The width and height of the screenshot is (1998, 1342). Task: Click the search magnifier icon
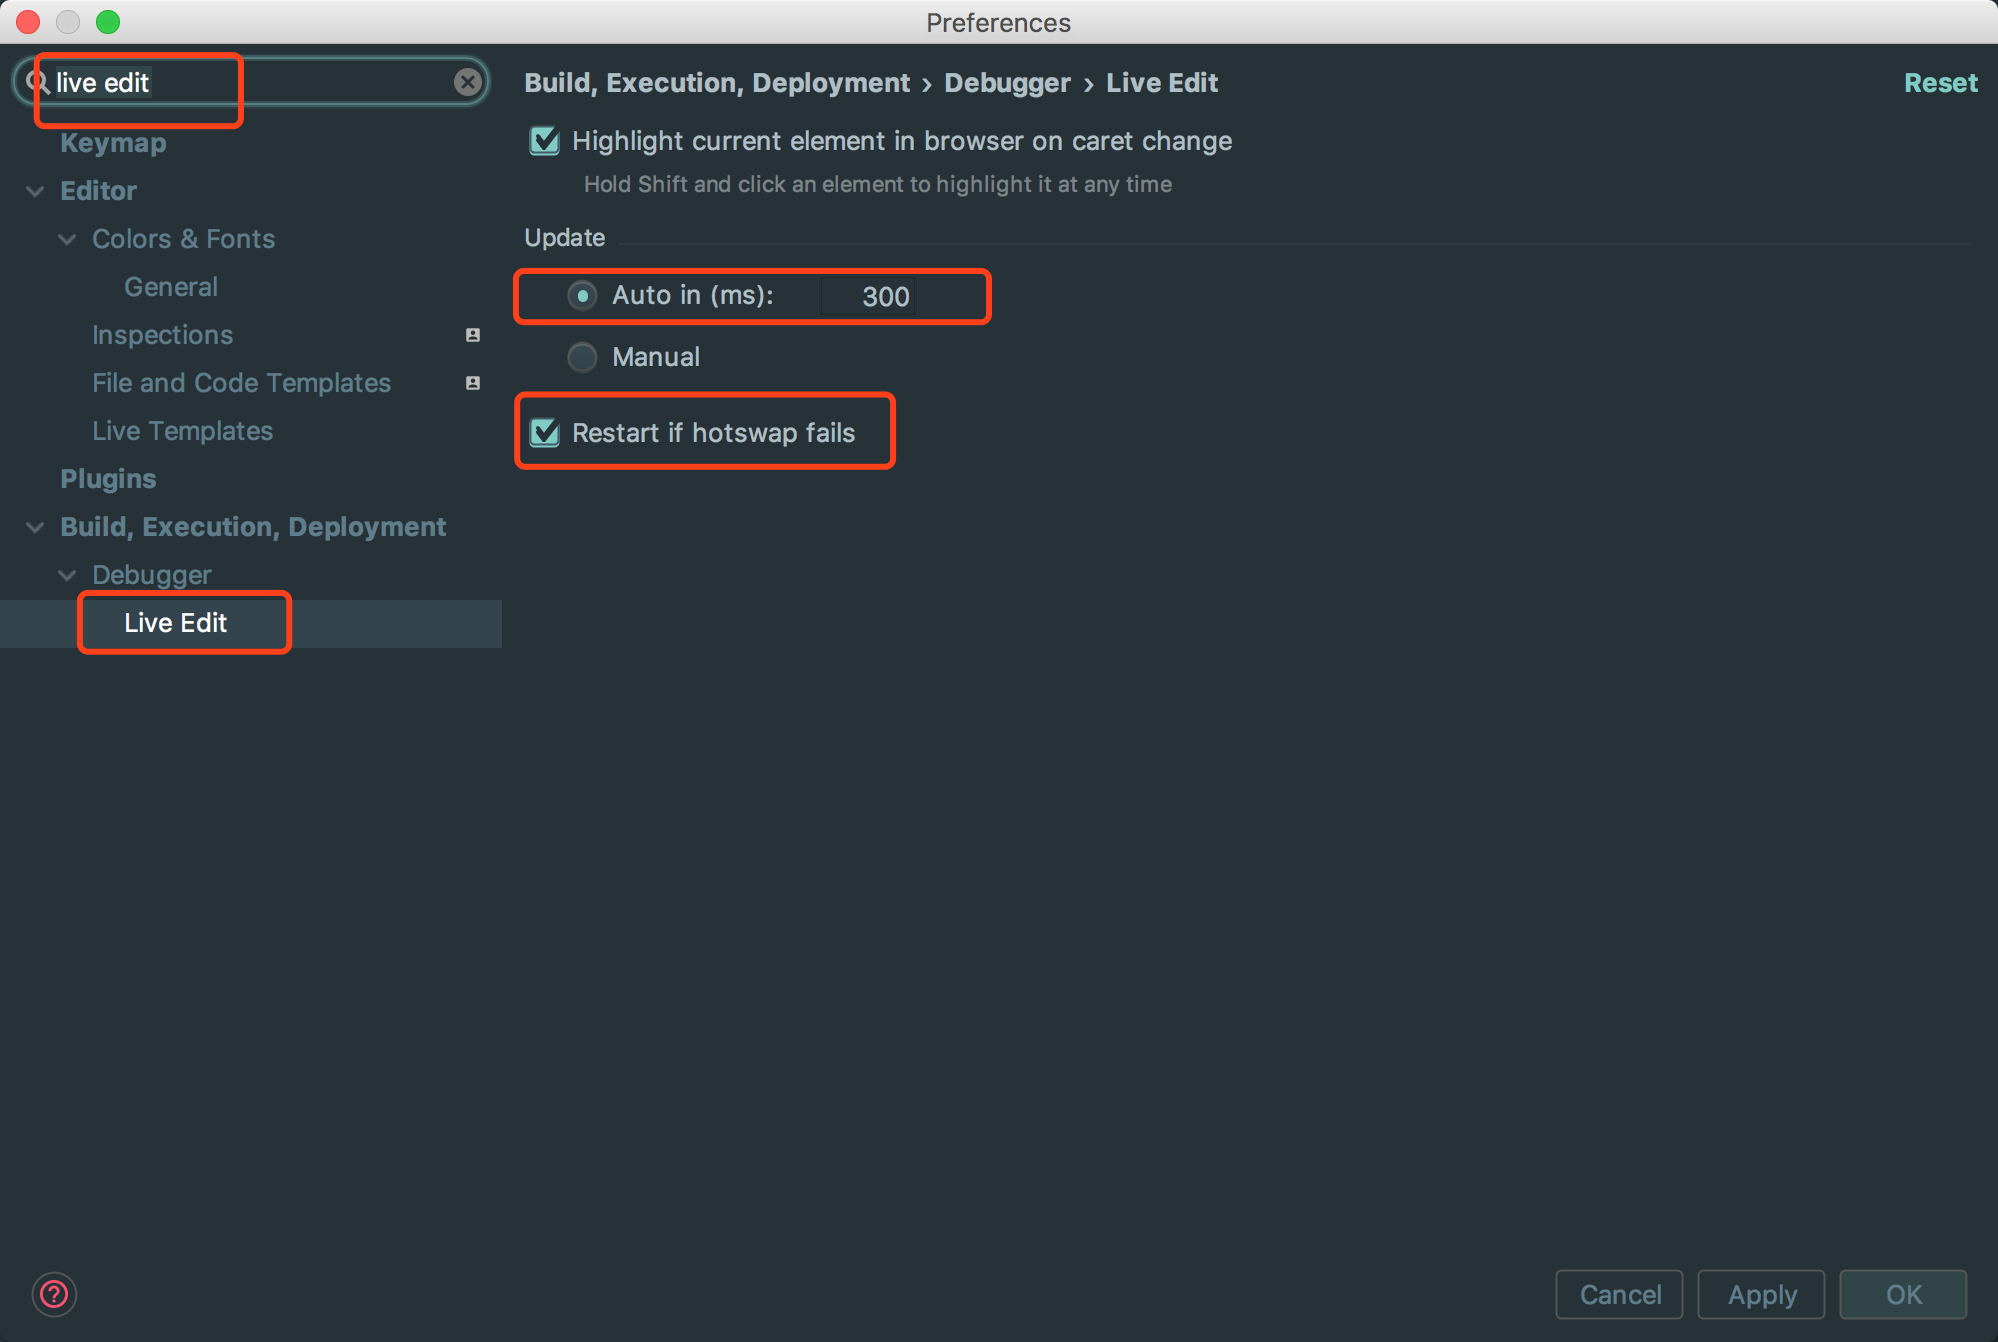click(38, 82)
